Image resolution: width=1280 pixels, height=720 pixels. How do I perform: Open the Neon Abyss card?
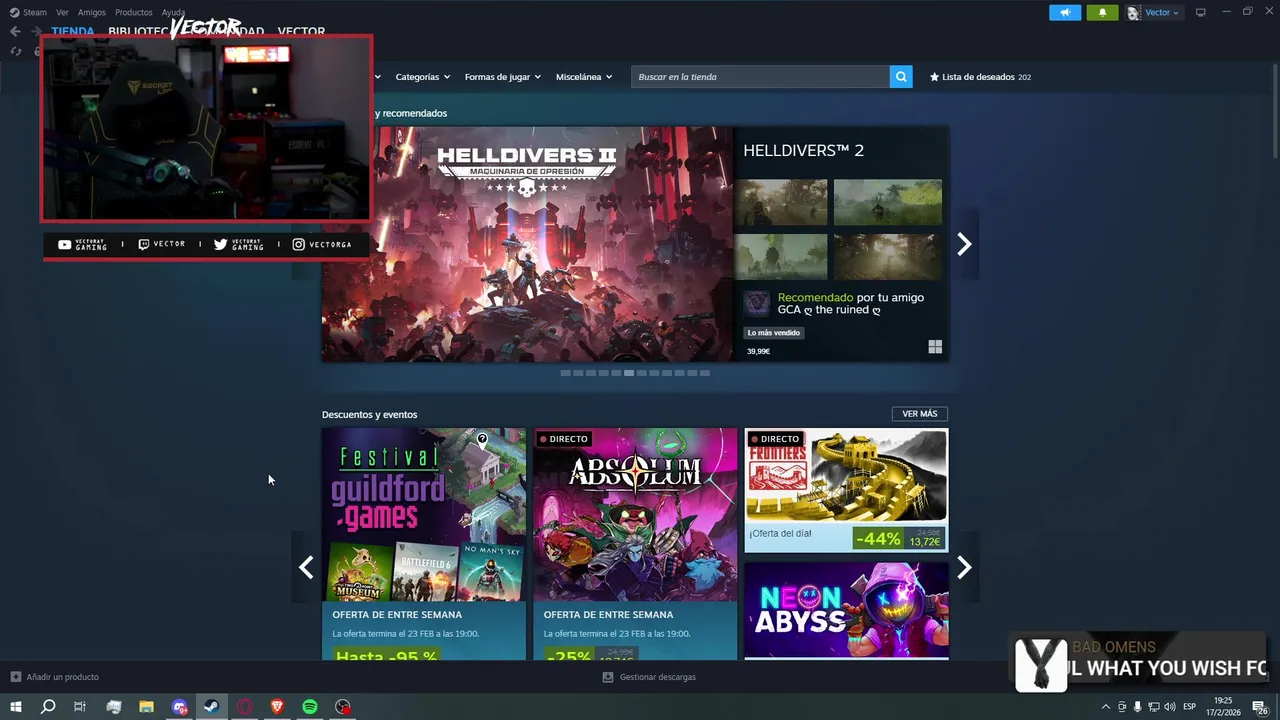click(846, 610)
